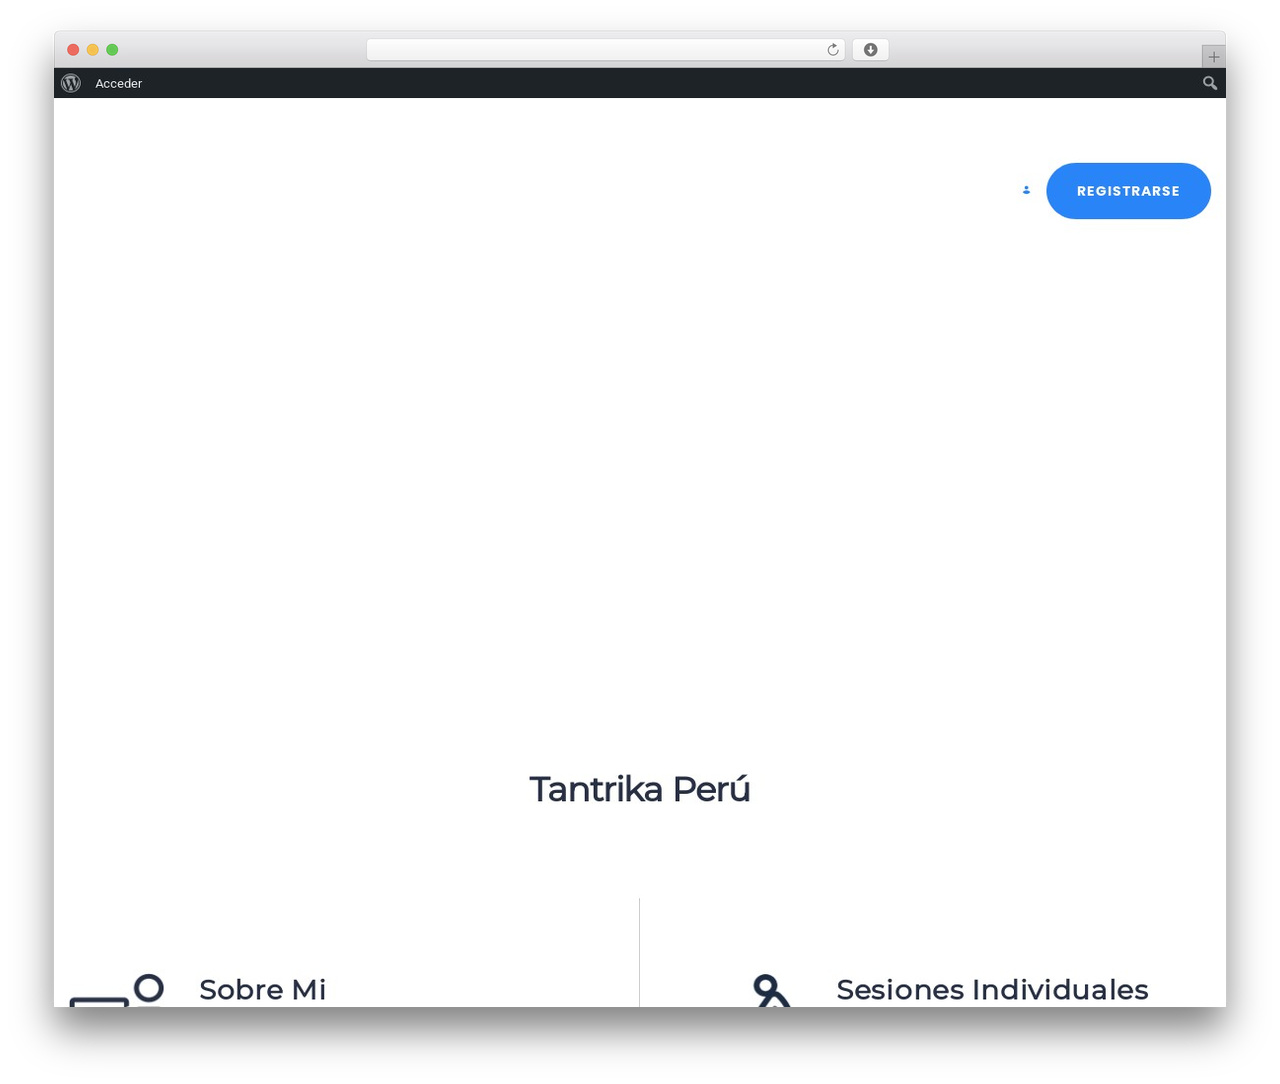Click the Sobre Mi person icon
The height and width of the screenshot is (1084, 1280).
tap(117, 990)
